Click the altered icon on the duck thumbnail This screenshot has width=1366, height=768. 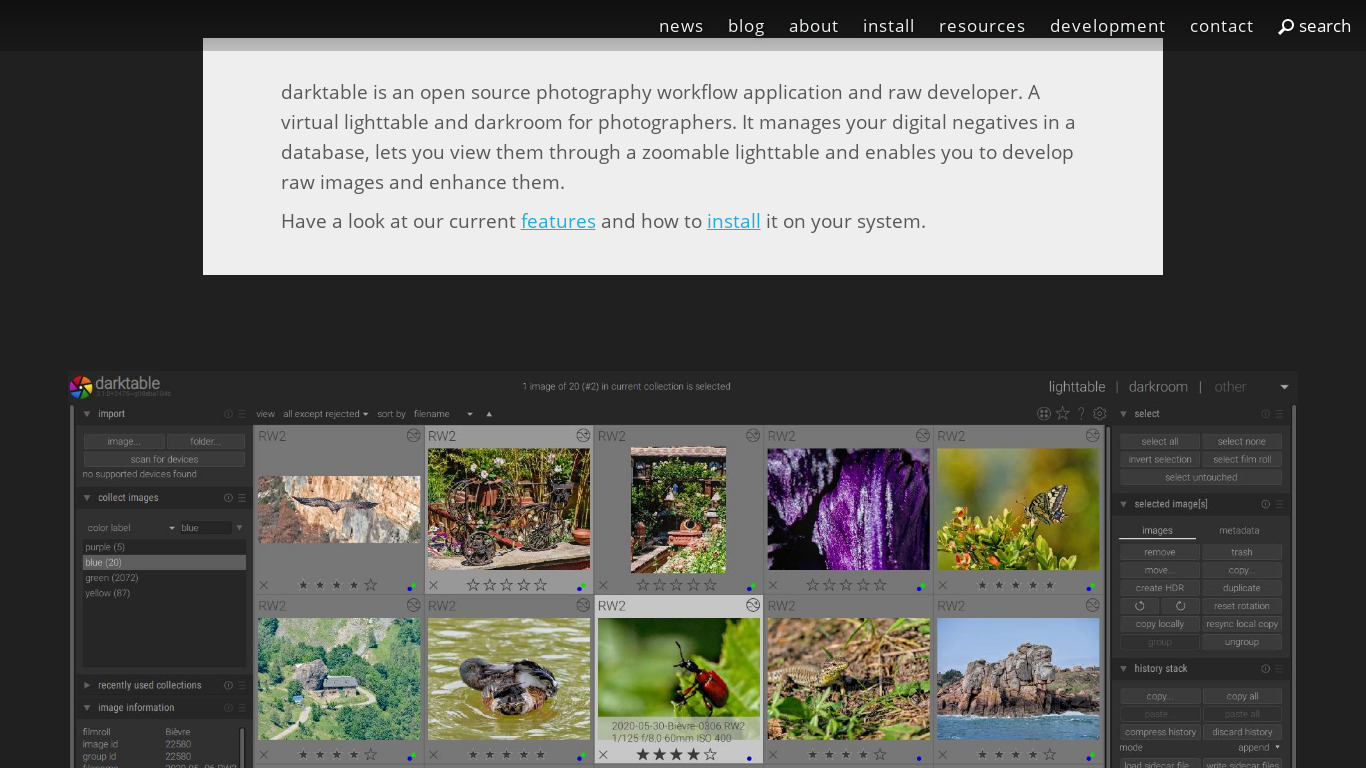583,606
